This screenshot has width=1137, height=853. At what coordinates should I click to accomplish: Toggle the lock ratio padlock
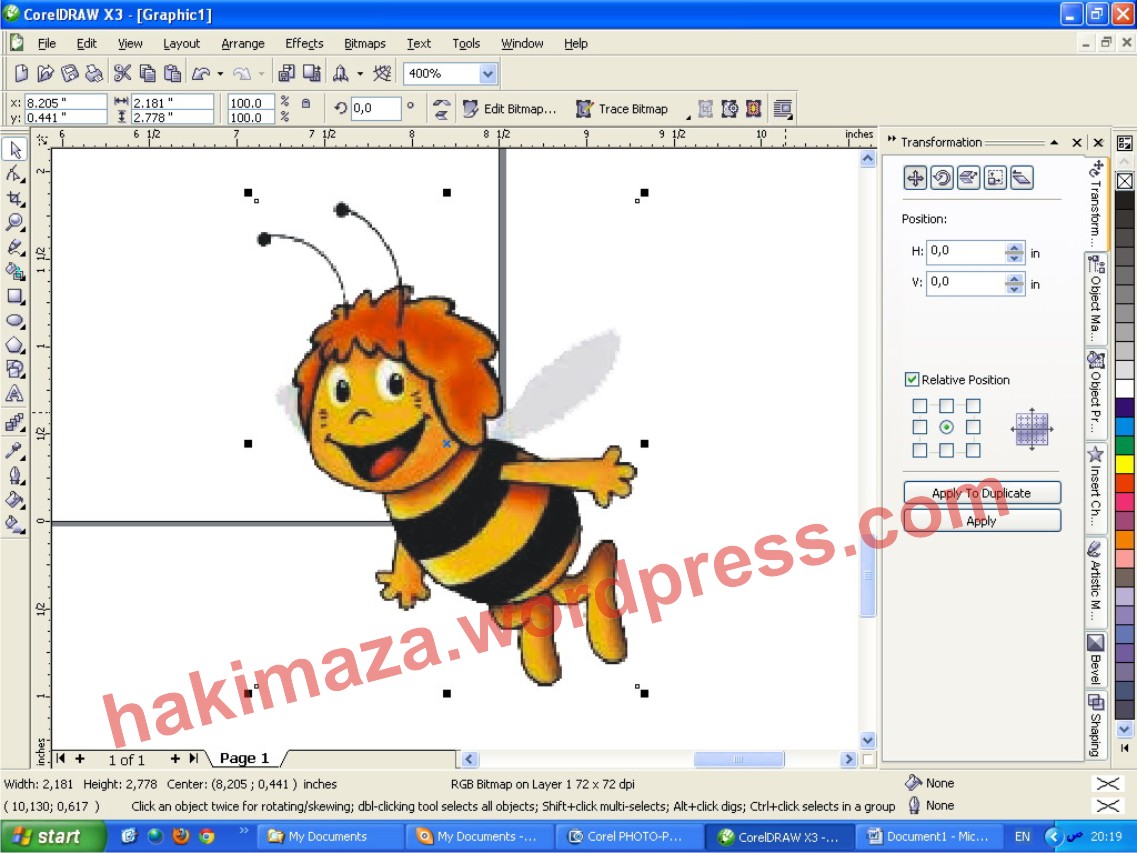pyautogui.click(x=306, y=104)
